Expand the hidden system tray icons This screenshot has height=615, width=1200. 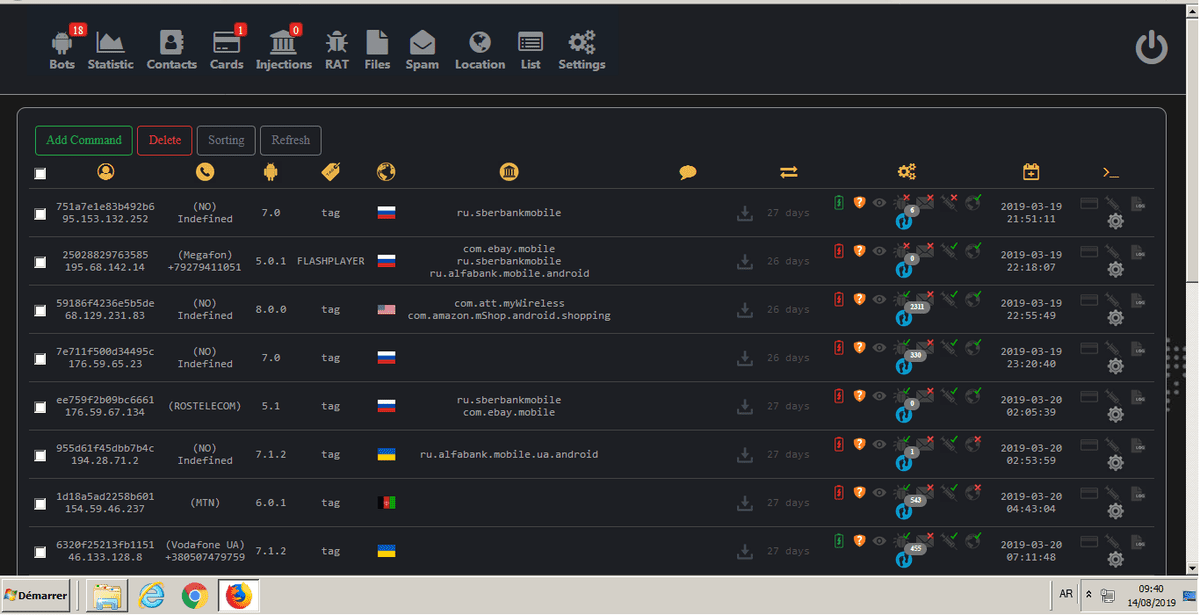[1089, 595]
